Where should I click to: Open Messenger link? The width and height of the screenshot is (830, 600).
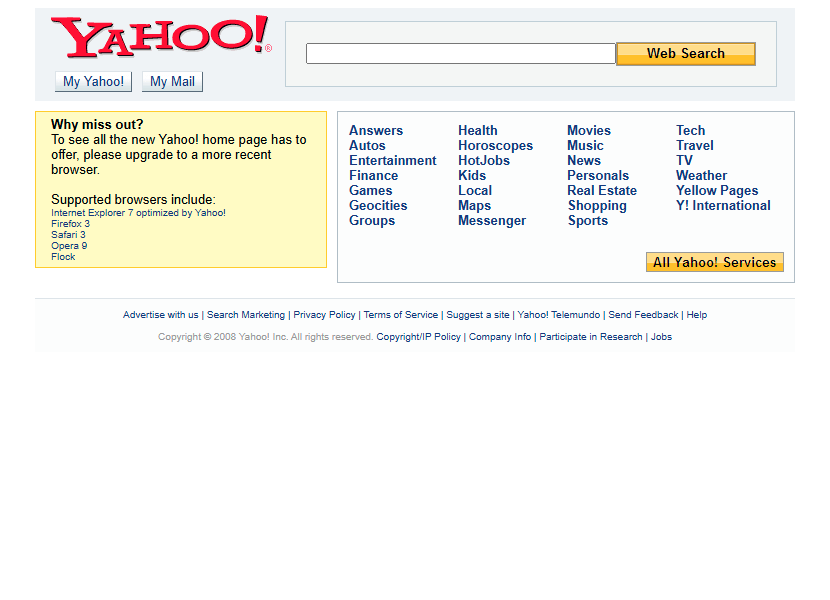(492, 221)
